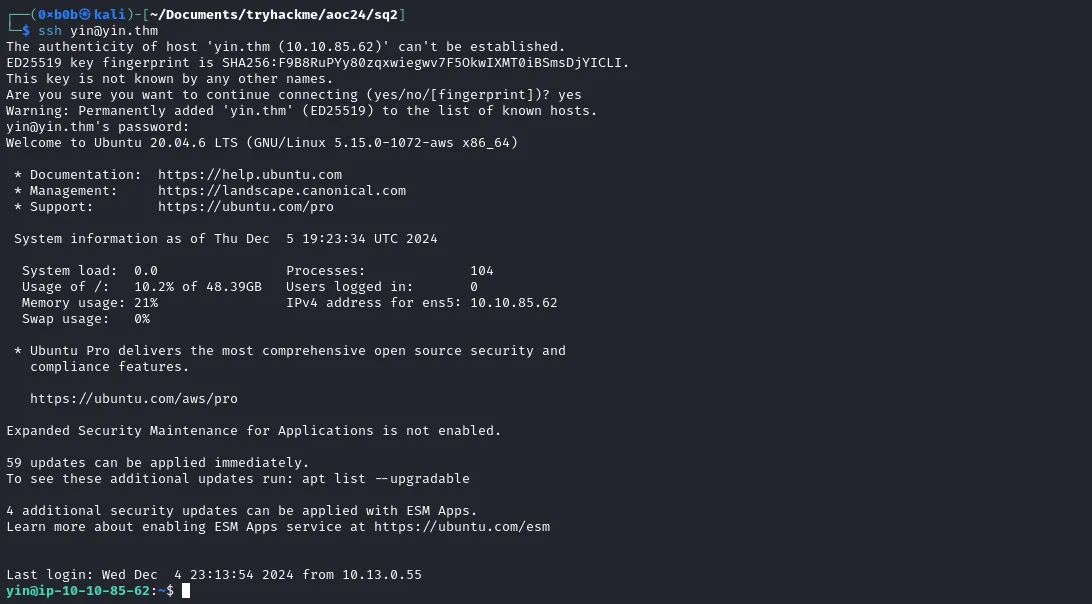Click the system information timestamp line
The width and height of the screenshot is (1092, 604).
click(225, 239)
